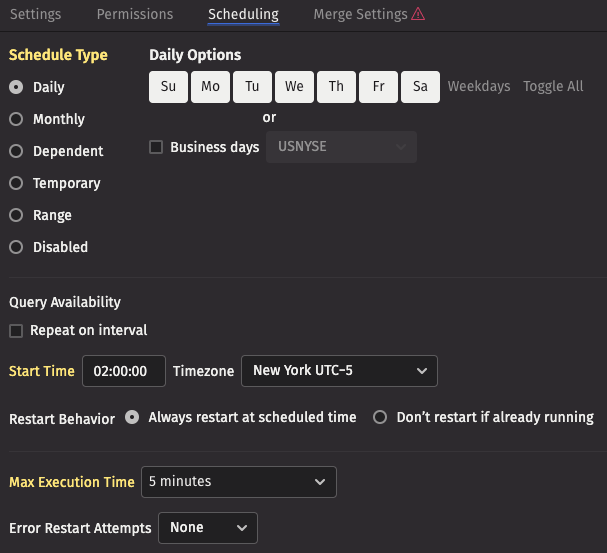Open the Timezone dropdown

tap(339, 371)
